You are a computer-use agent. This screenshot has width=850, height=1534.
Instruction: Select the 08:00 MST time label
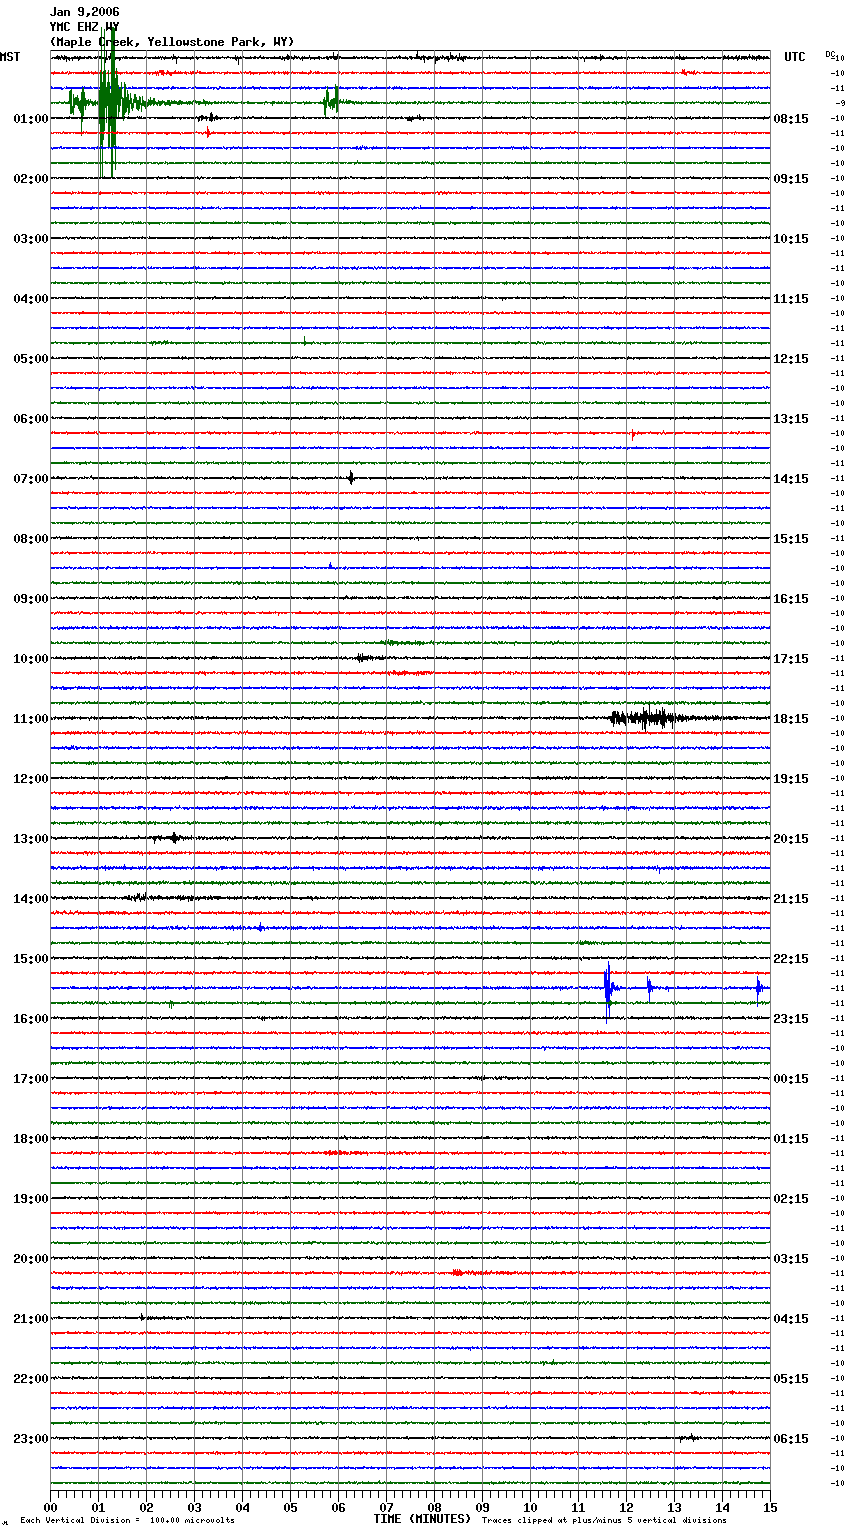[31, 539]
